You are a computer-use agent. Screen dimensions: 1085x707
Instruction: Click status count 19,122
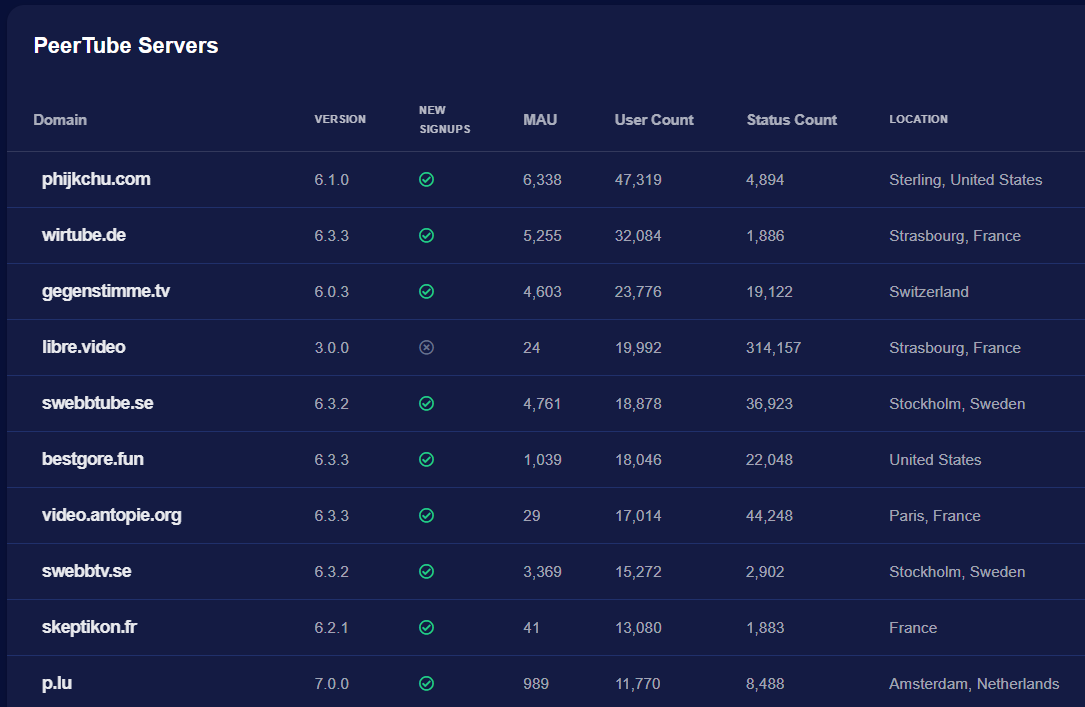pos(769,292)
